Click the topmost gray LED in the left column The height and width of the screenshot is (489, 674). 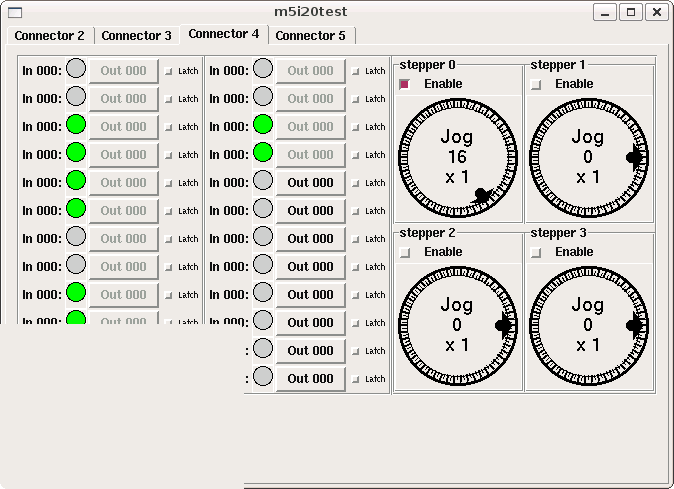(76, 69)
